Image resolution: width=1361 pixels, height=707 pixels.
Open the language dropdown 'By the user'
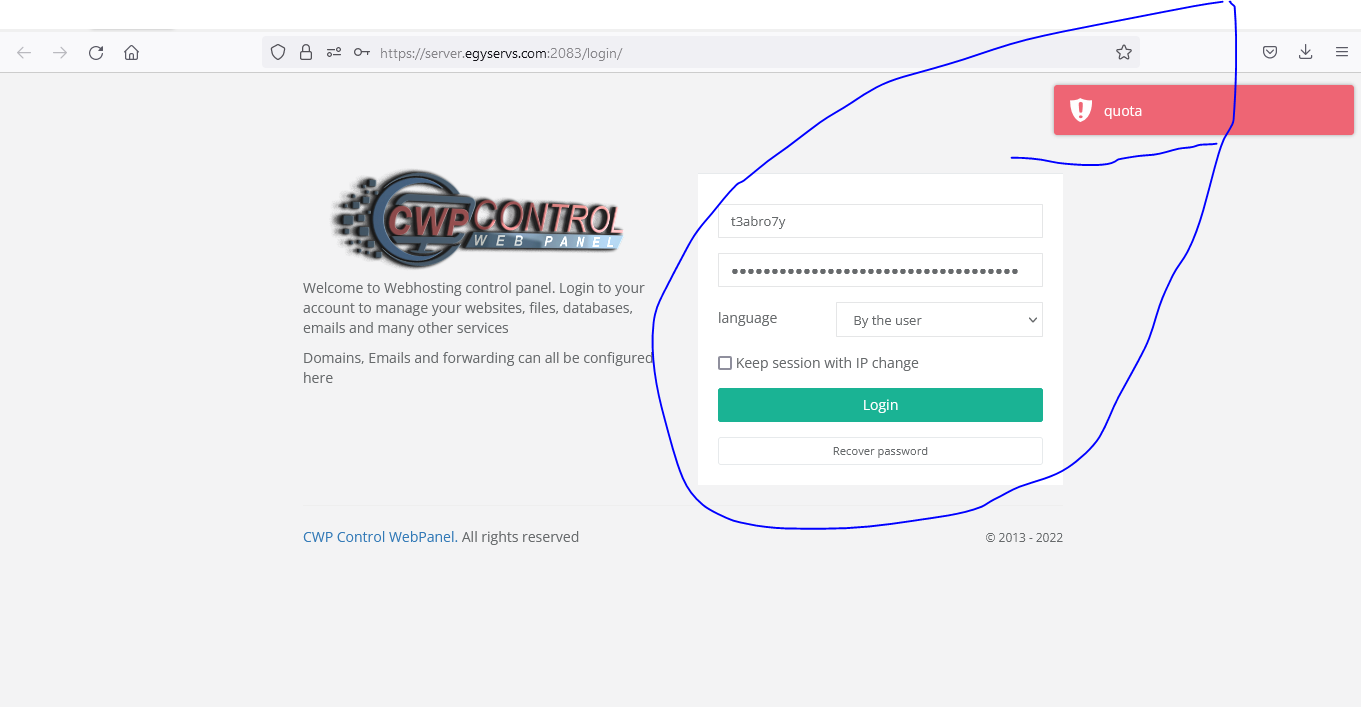939,320
